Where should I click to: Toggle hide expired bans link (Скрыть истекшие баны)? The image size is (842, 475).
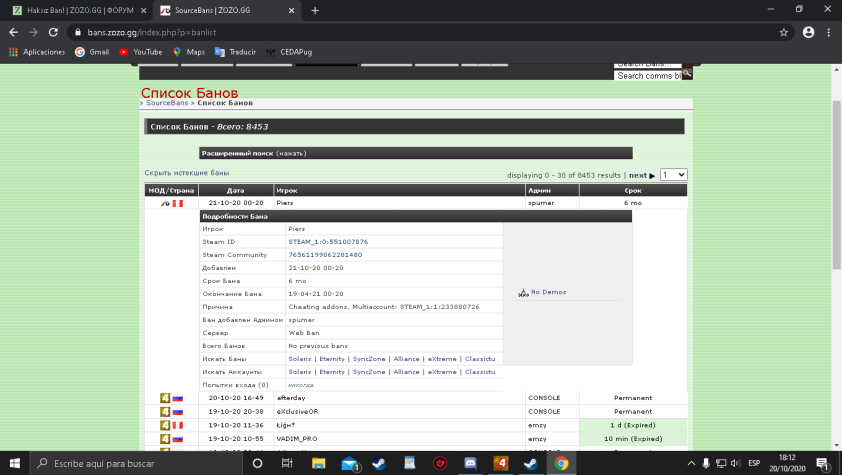pyautogui.click(x=186, y=173)
